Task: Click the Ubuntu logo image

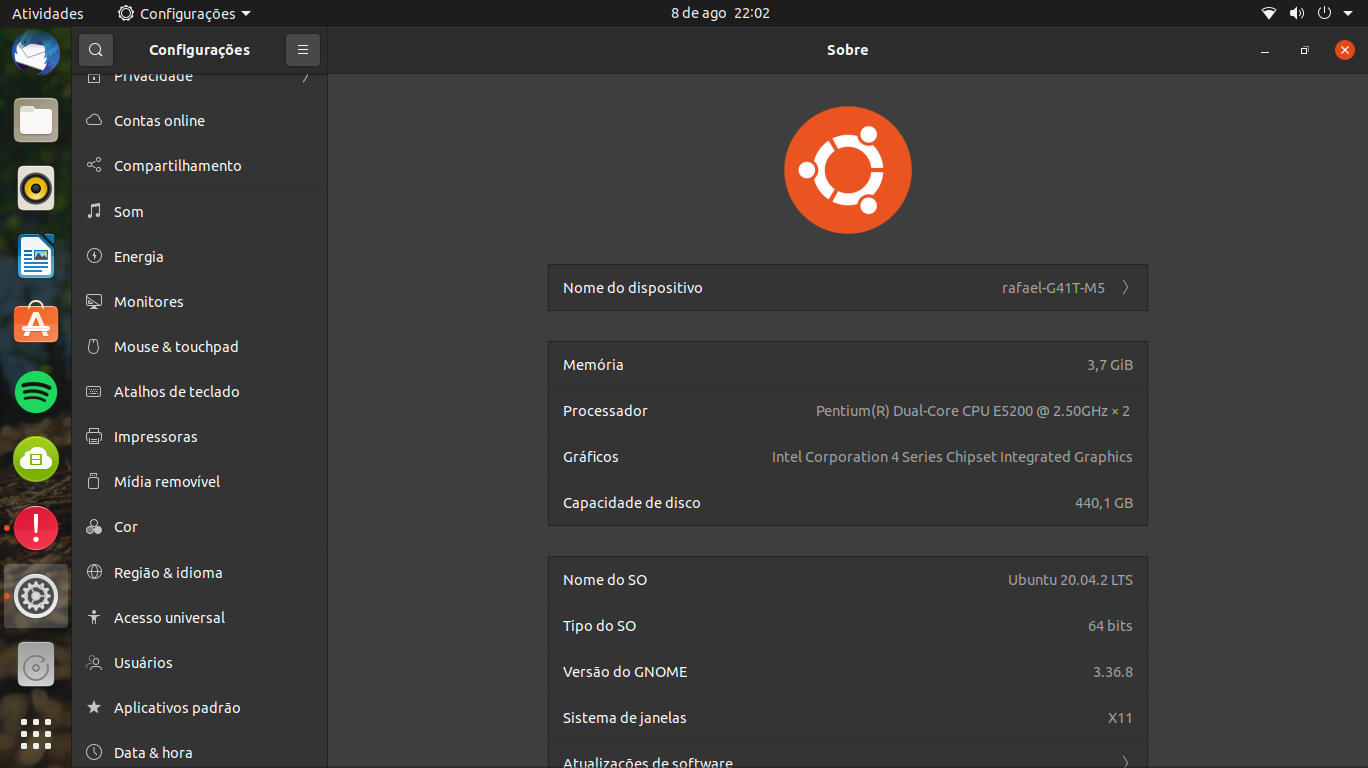Action: point(848,170)
